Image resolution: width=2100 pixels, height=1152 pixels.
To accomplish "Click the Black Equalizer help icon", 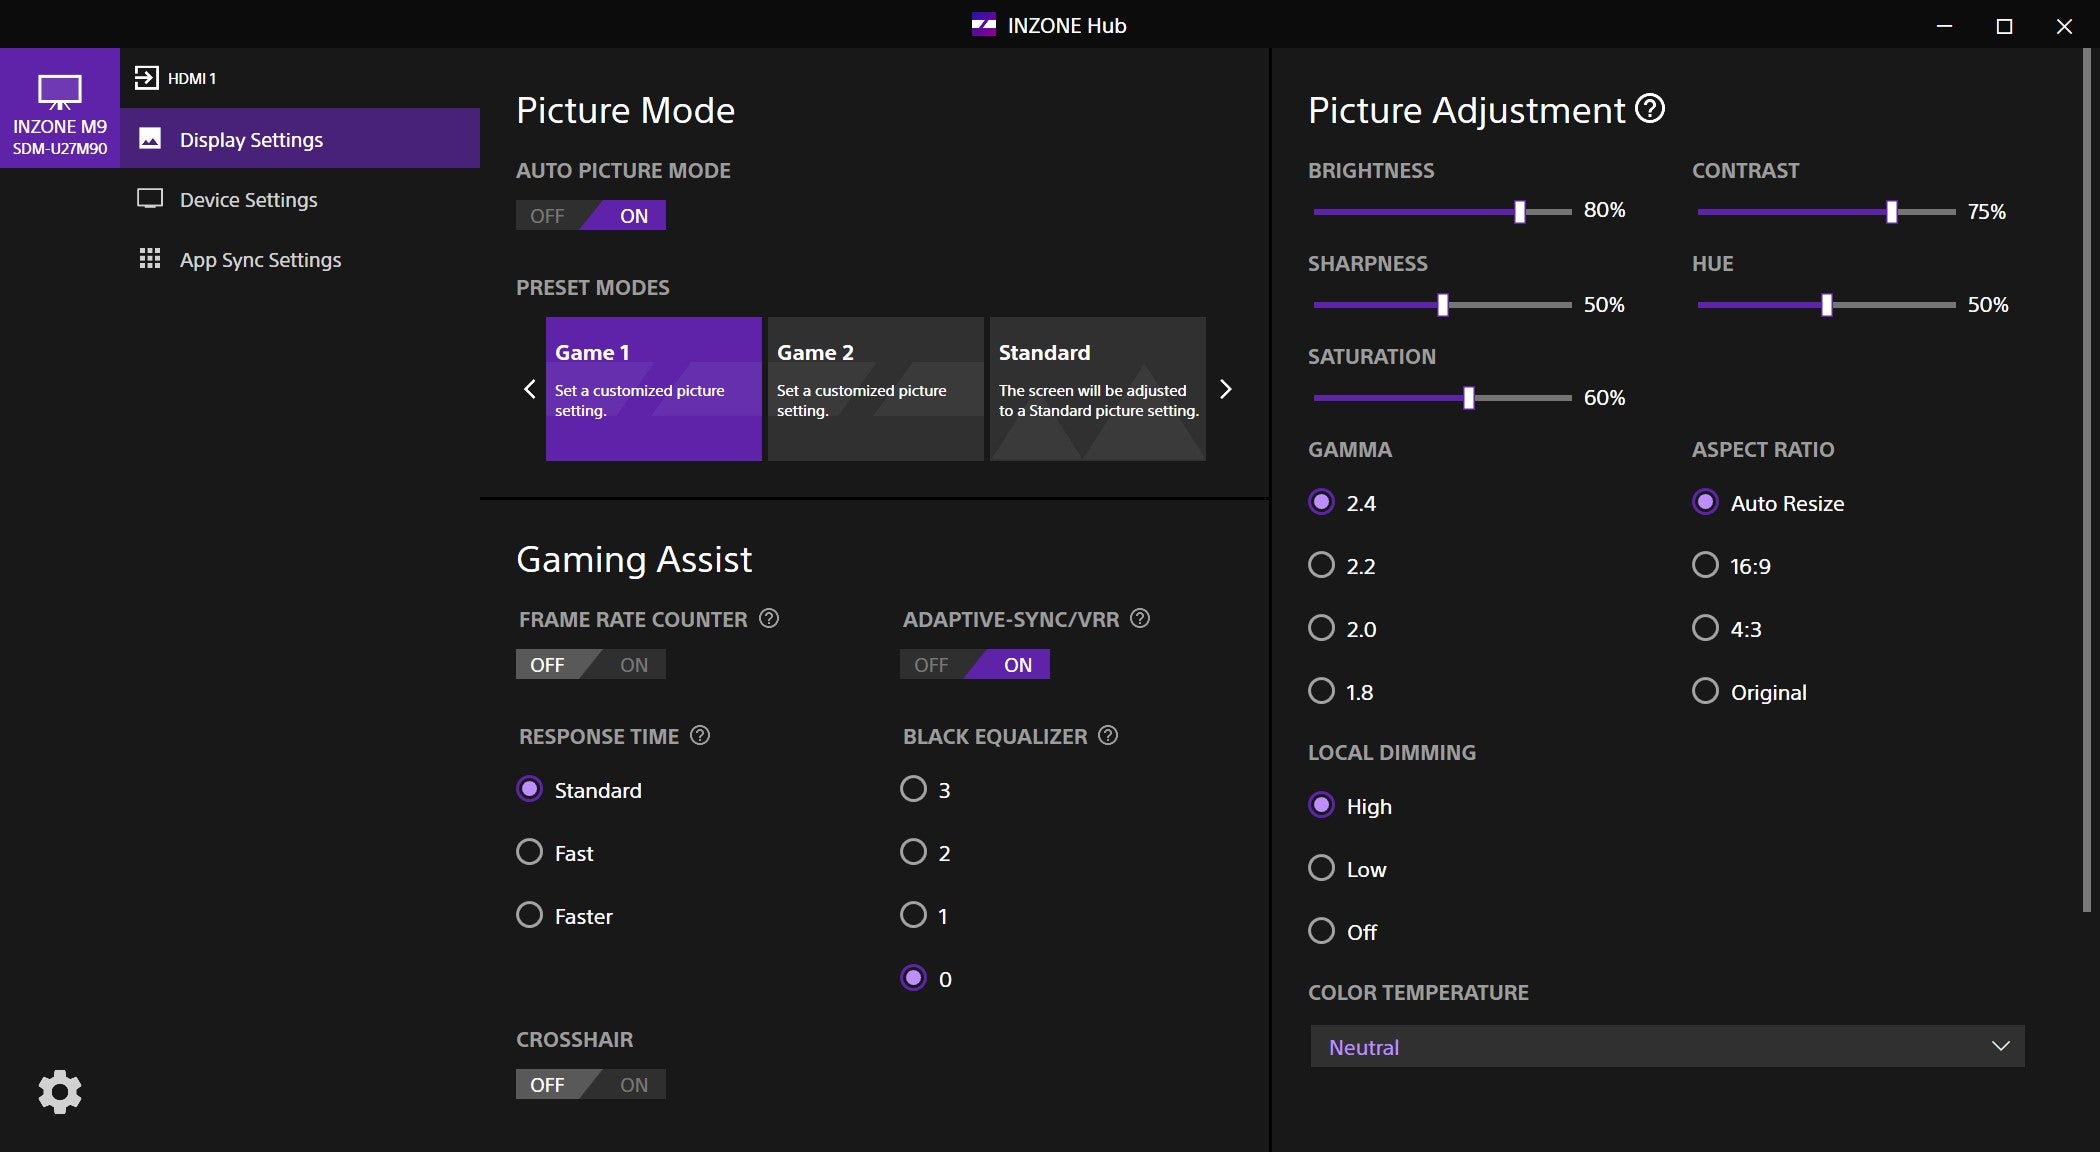I will [x=1108, y=735].
